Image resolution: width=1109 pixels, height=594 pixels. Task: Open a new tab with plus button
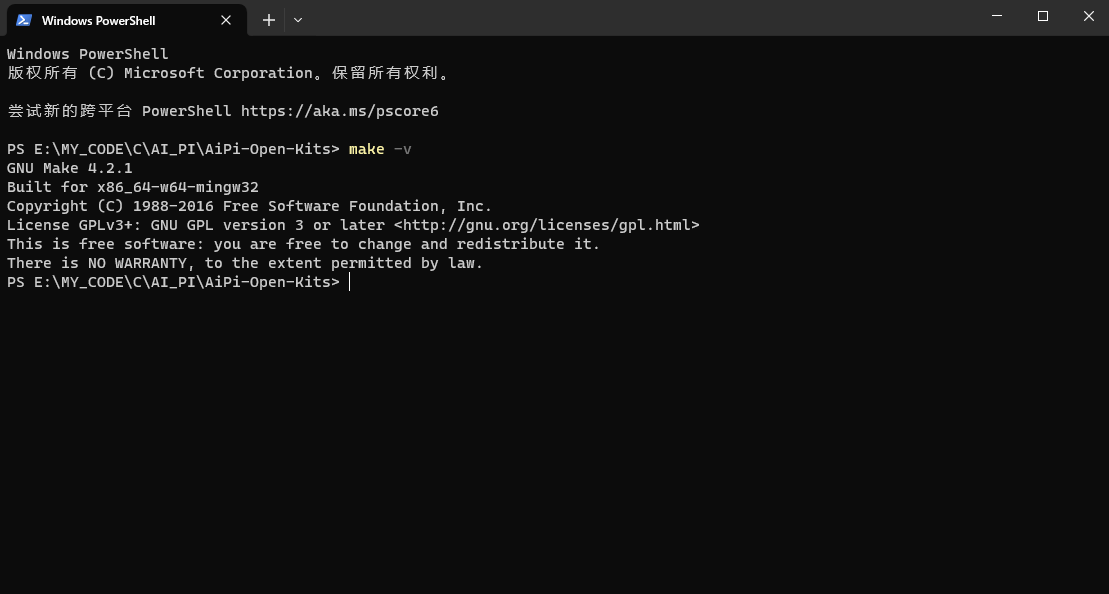click(x=269, y=20)
